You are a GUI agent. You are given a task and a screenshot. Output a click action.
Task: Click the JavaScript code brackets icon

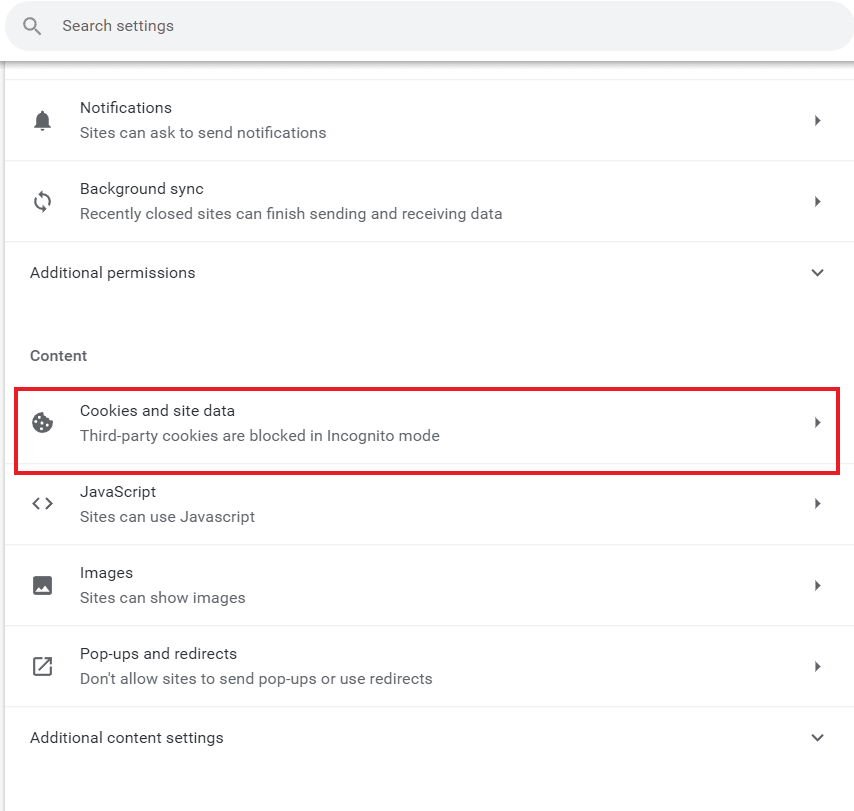click(x=42, y=503)
